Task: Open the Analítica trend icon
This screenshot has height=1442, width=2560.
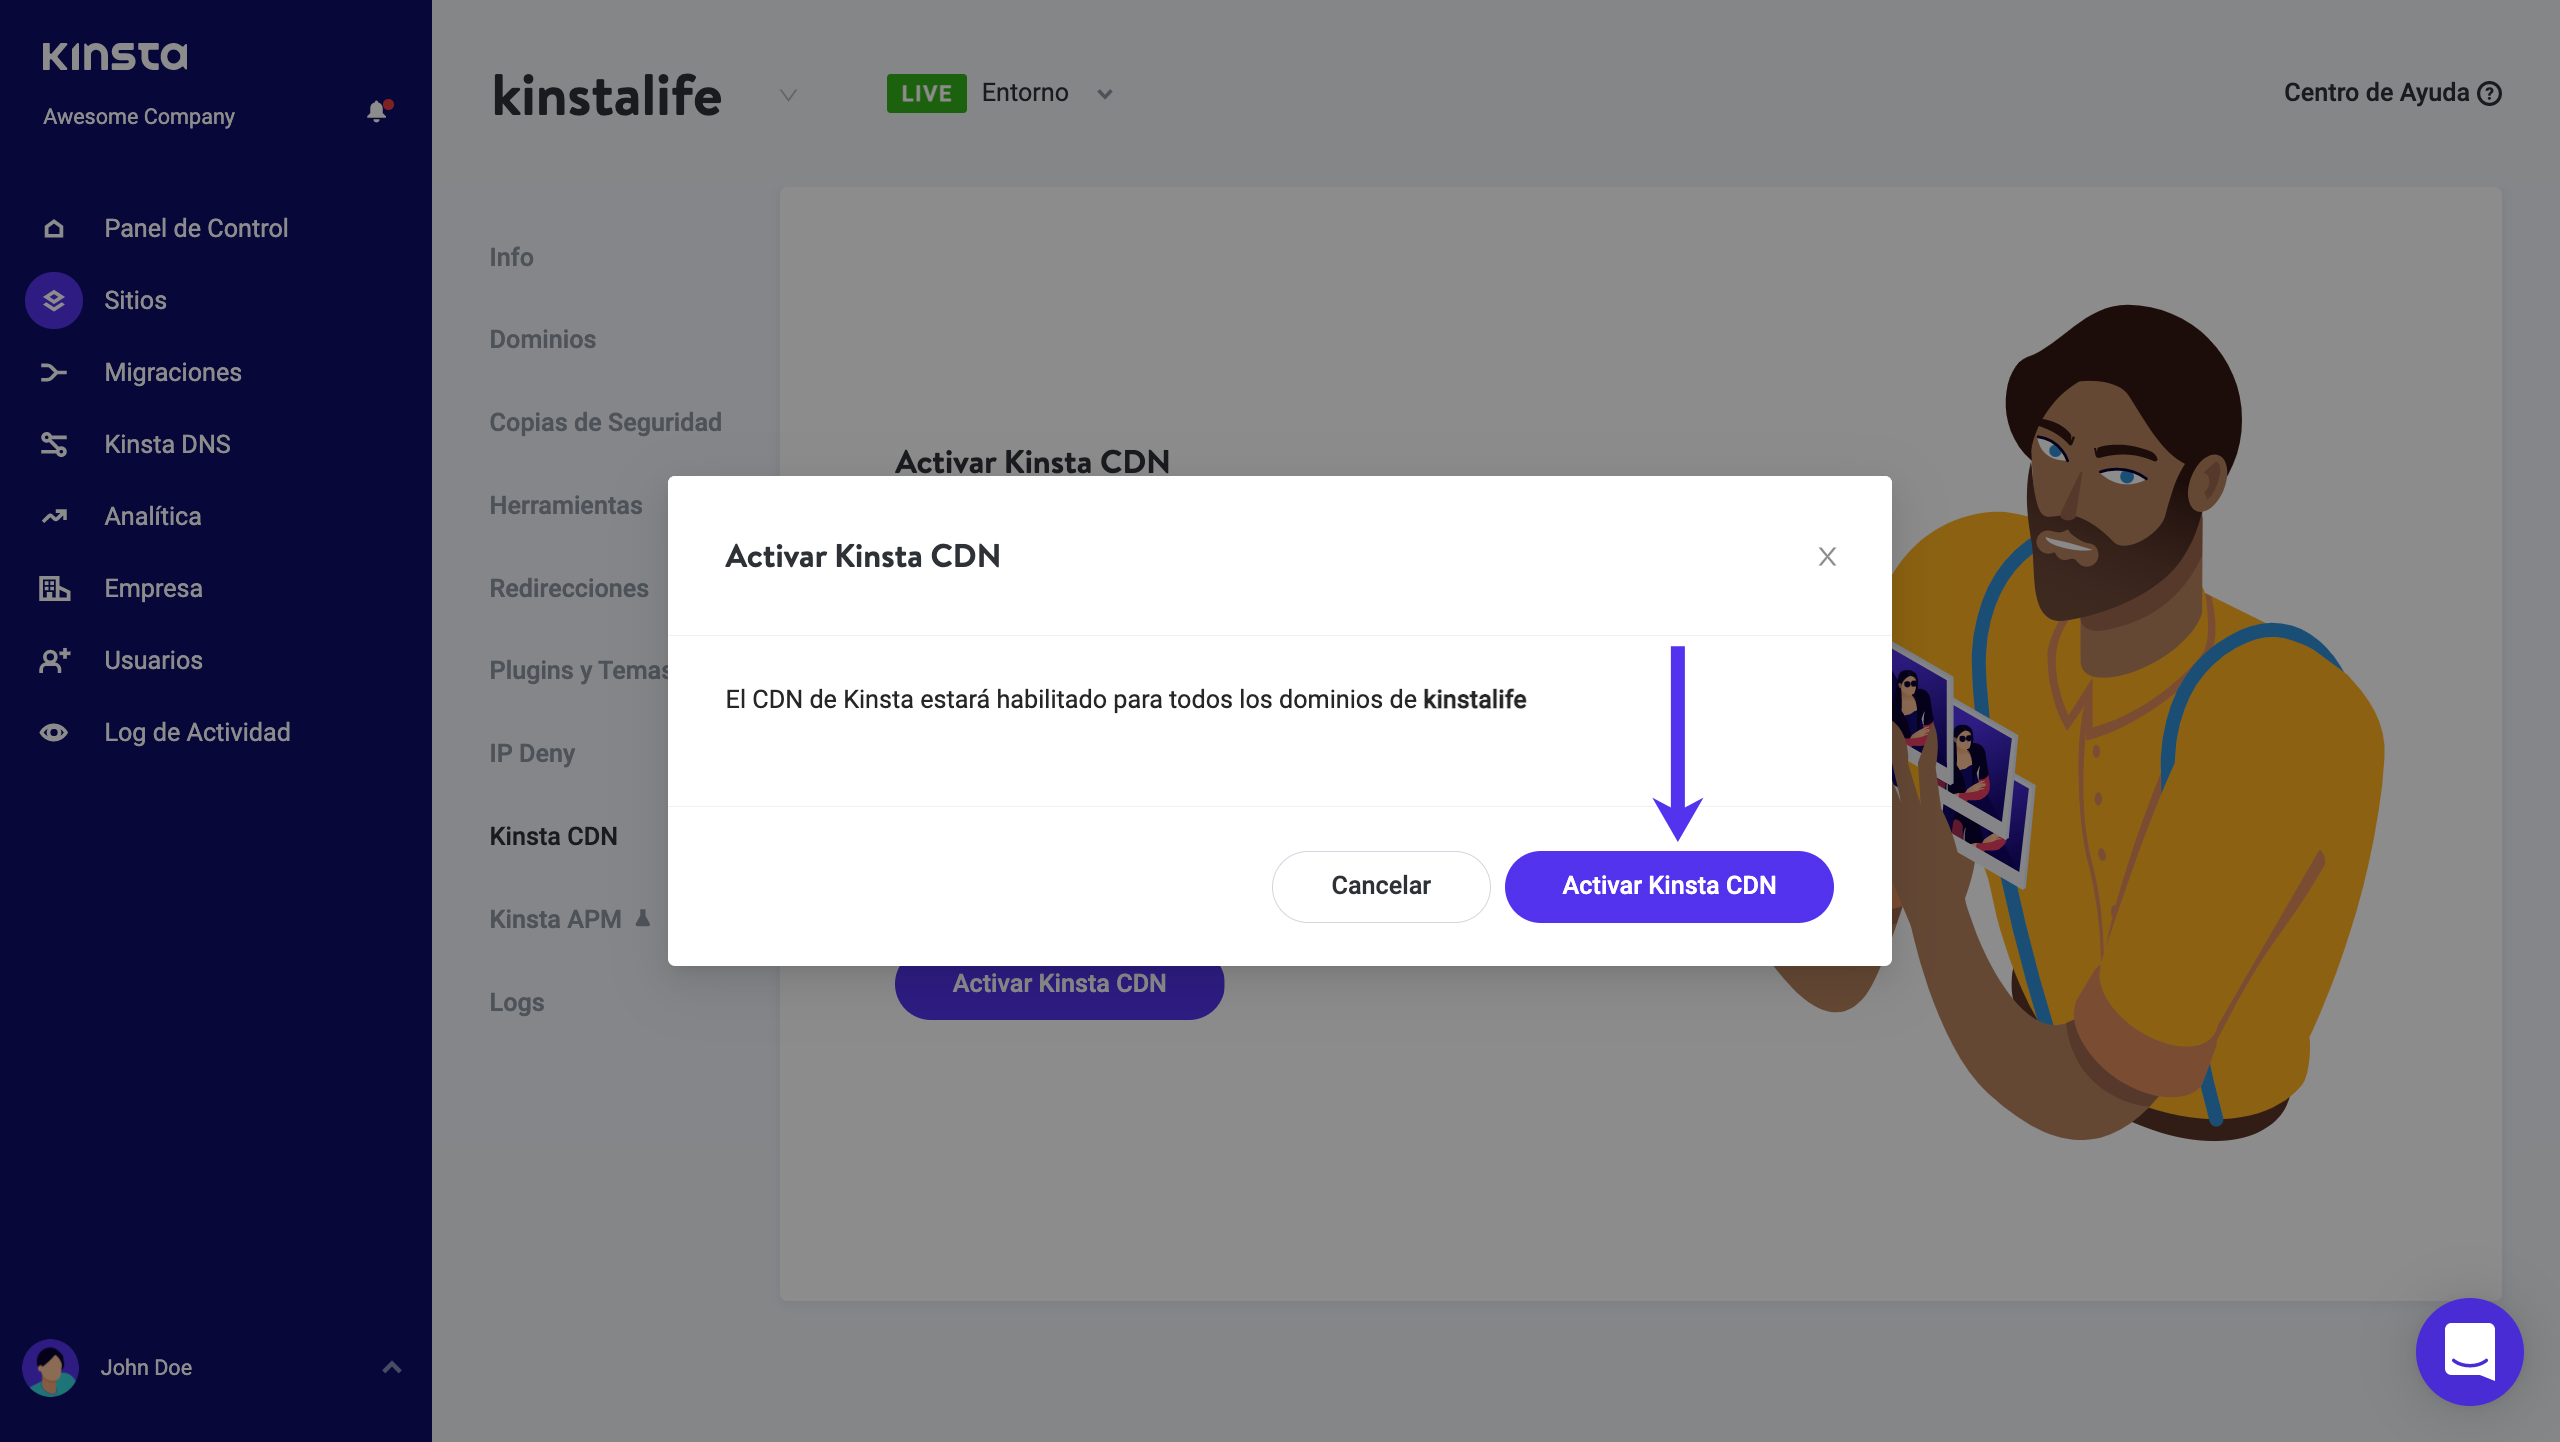Action: pyautogui.click(x=54, y=517)
